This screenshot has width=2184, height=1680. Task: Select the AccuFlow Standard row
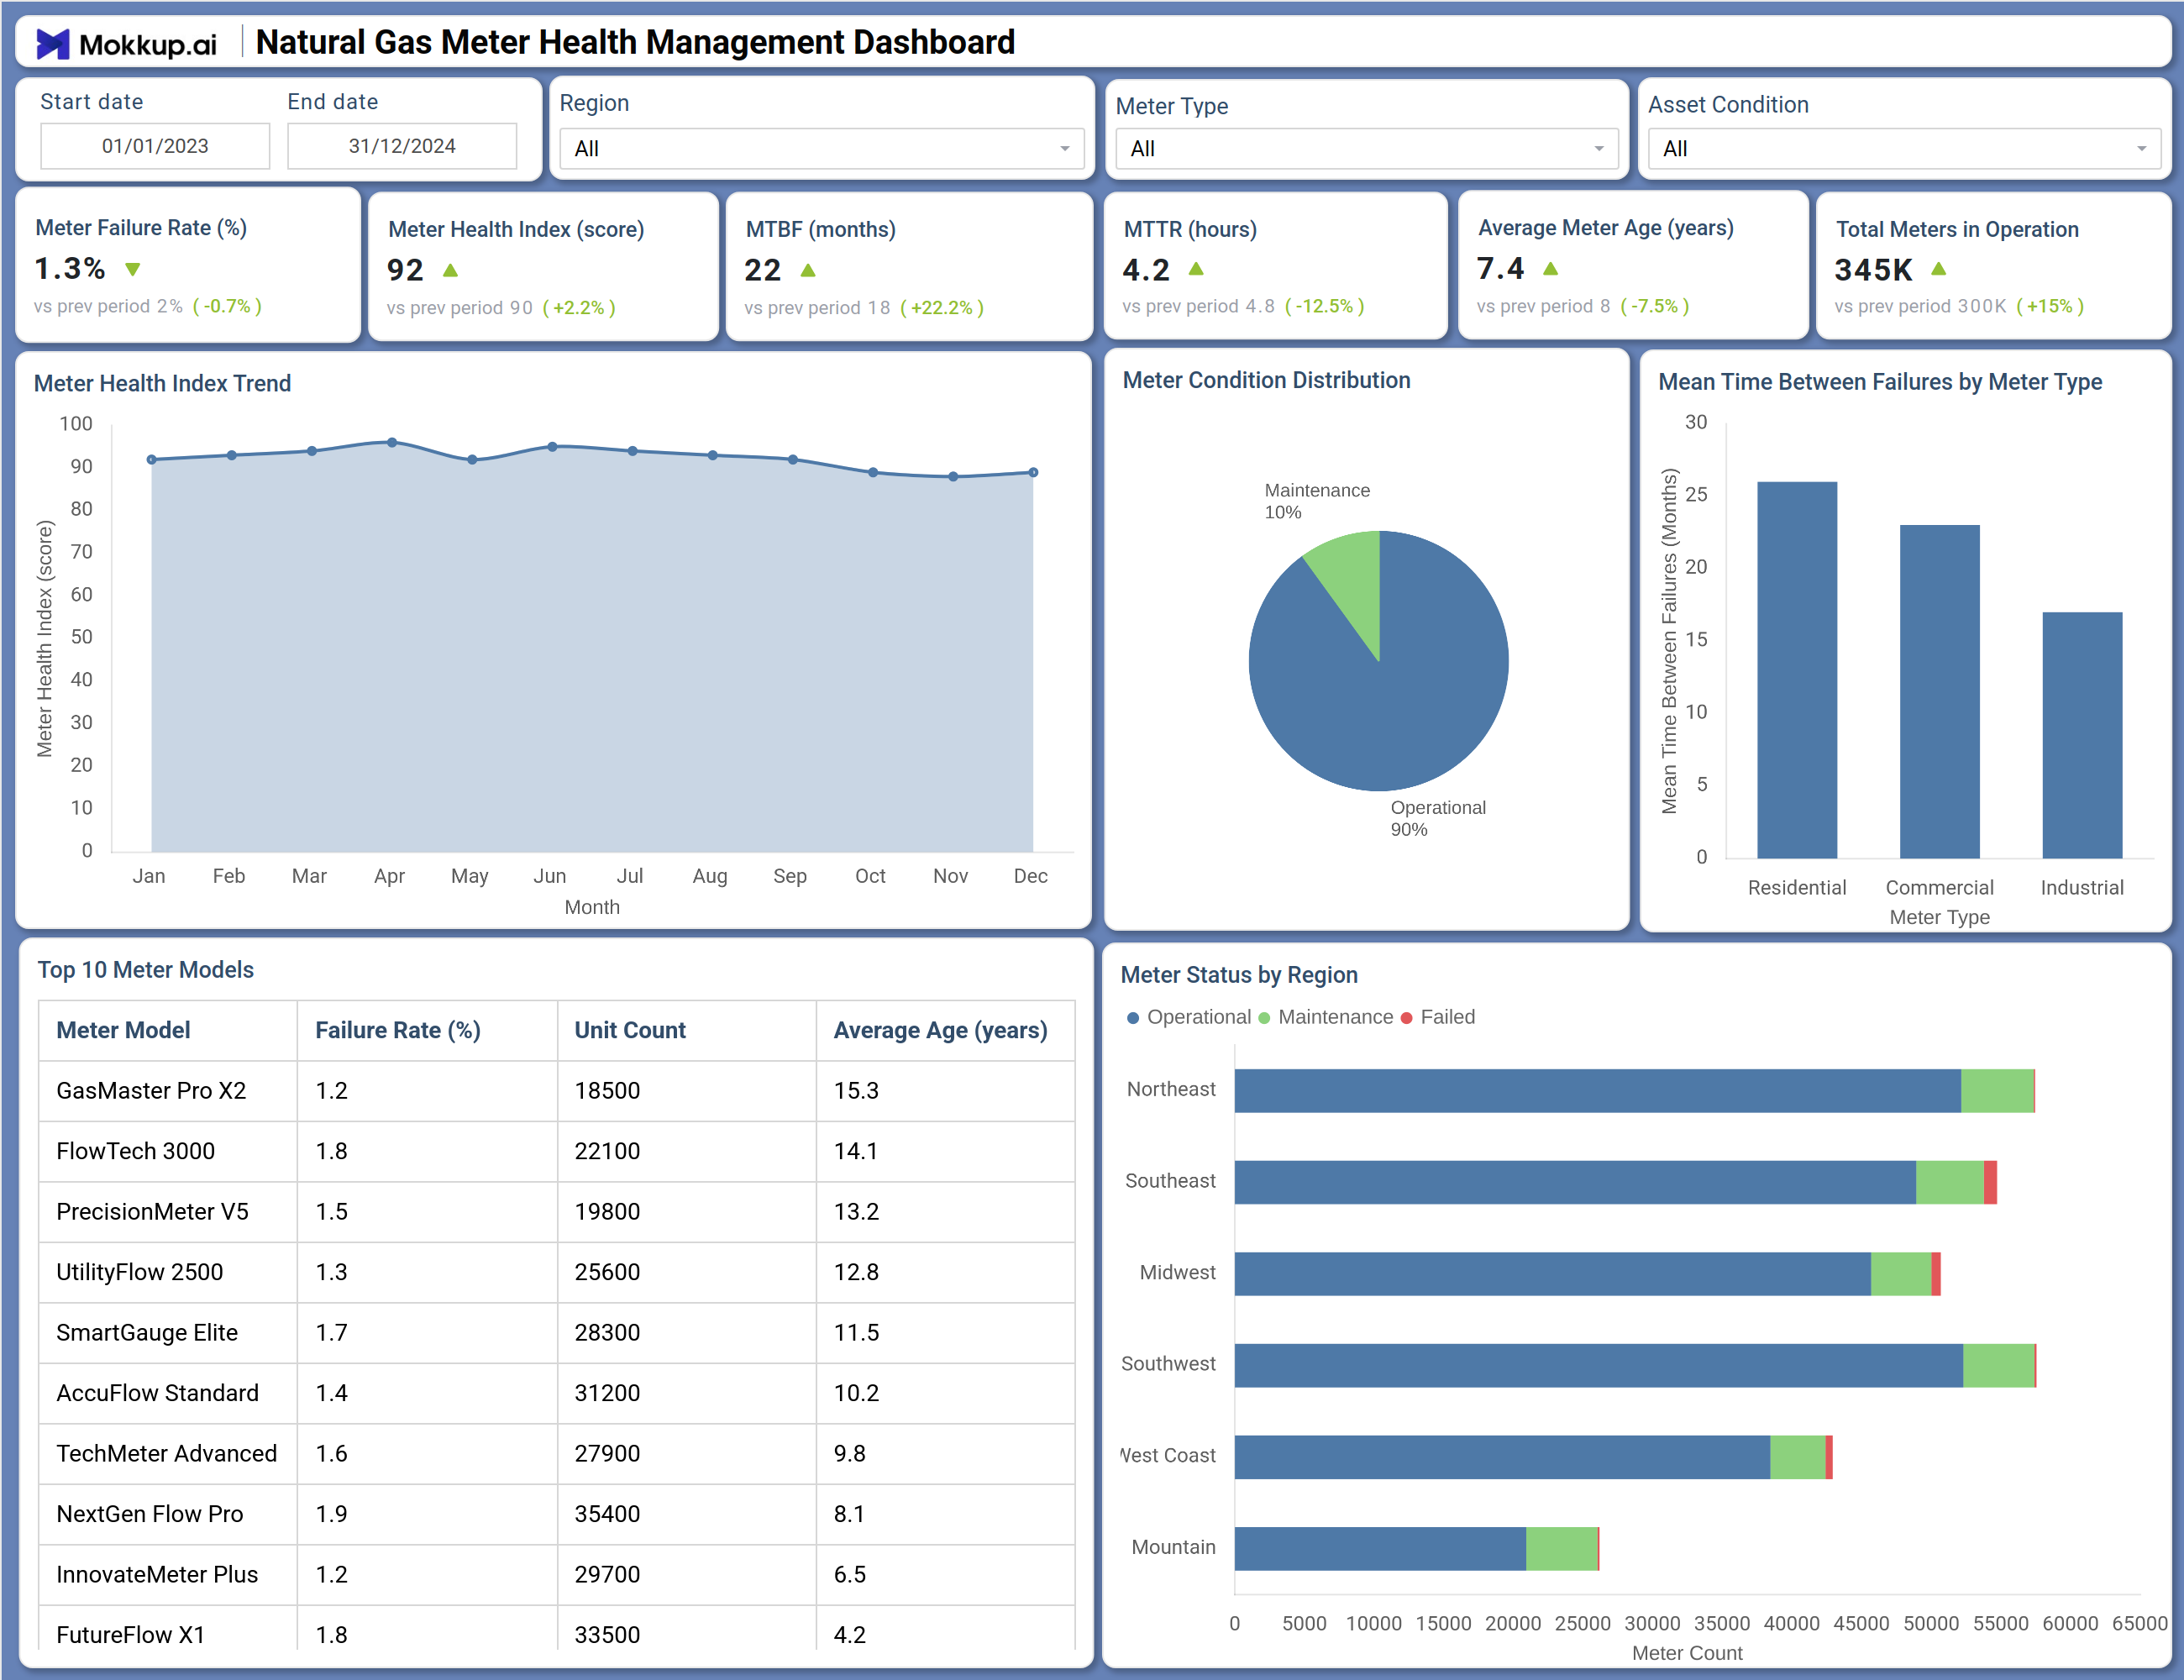[x=557, y=1393]
